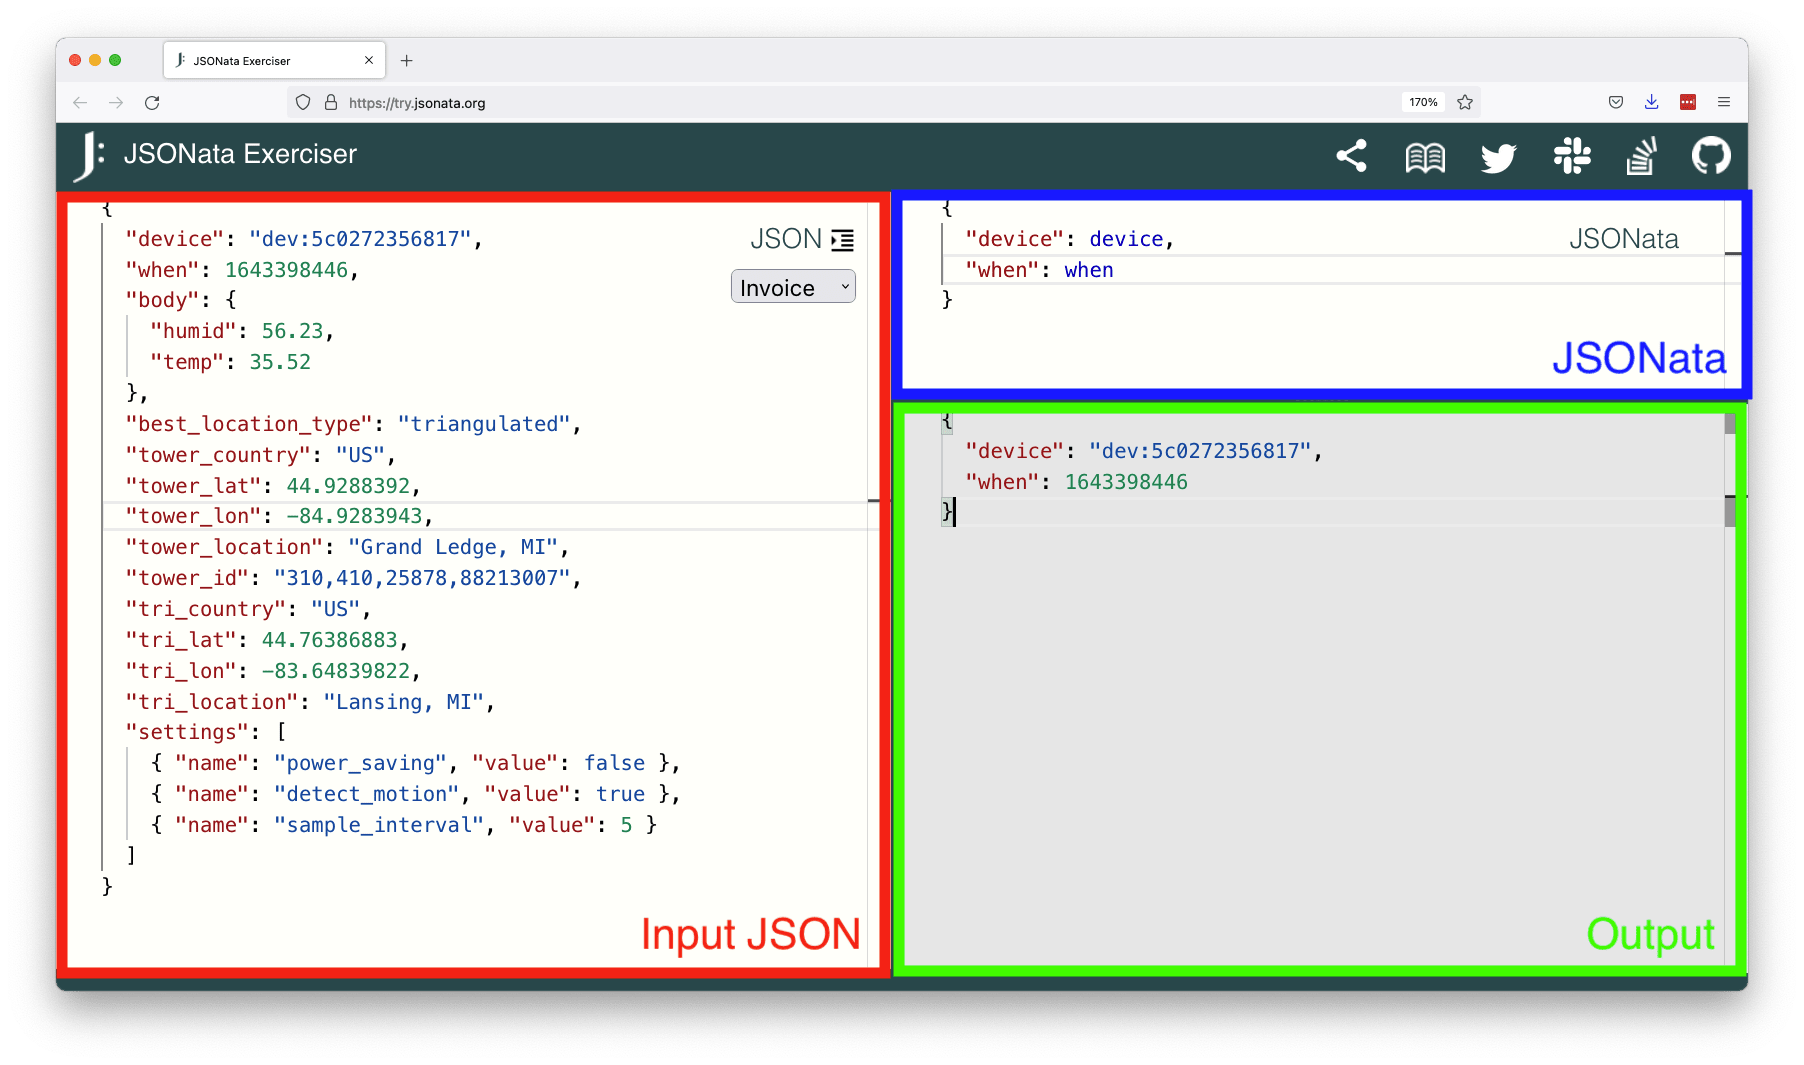Image resolution: width=1804 pixels, height=1065 pixels.
Task: Click the "tower_lat": 44.9288392 line
Action: click(x=272, y=486)
